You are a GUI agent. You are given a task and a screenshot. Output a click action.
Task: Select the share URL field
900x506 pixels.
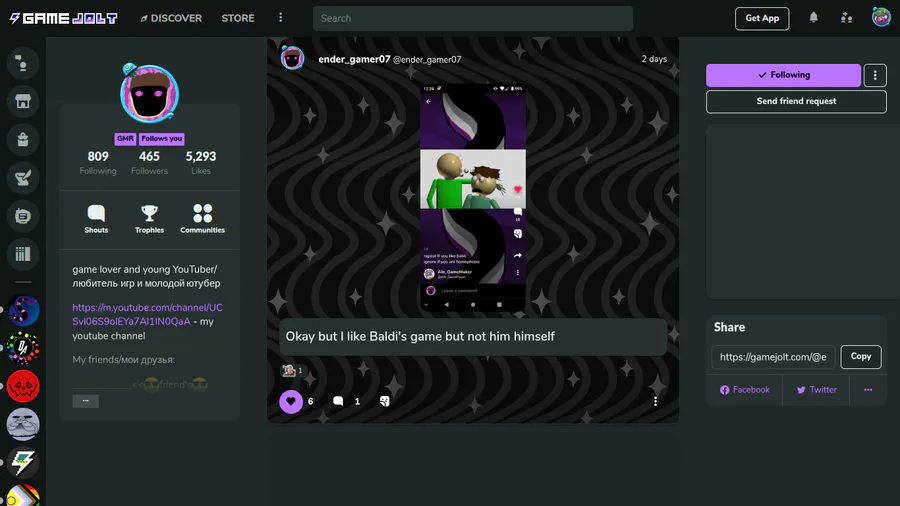click(x=773, y=357)
